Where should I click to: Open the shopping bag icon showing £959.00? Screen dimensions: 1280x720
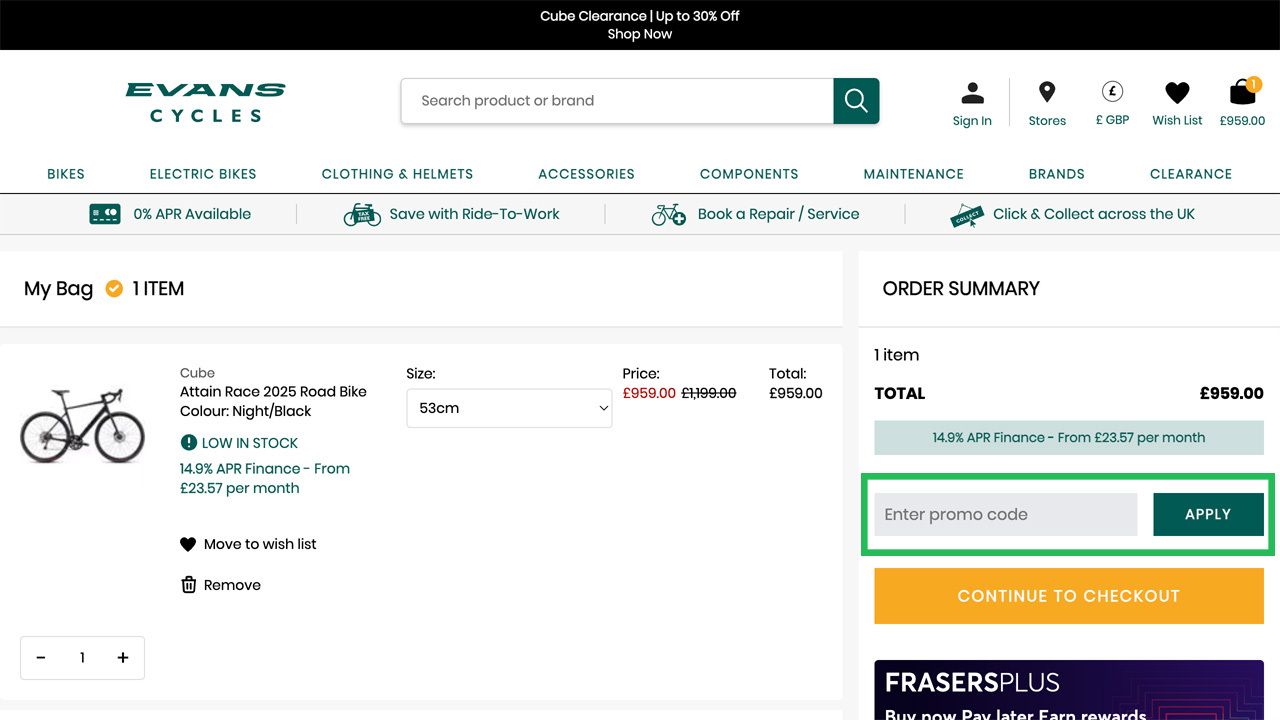pos(1242,92)
